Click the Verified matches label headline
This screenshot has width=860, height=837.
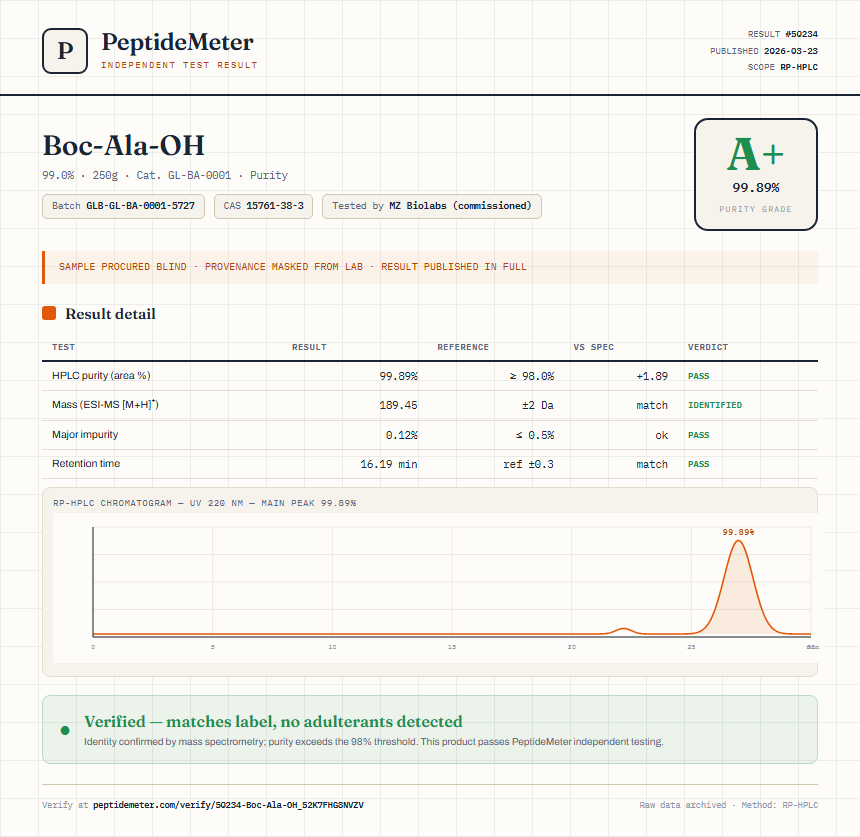(273, 721)
